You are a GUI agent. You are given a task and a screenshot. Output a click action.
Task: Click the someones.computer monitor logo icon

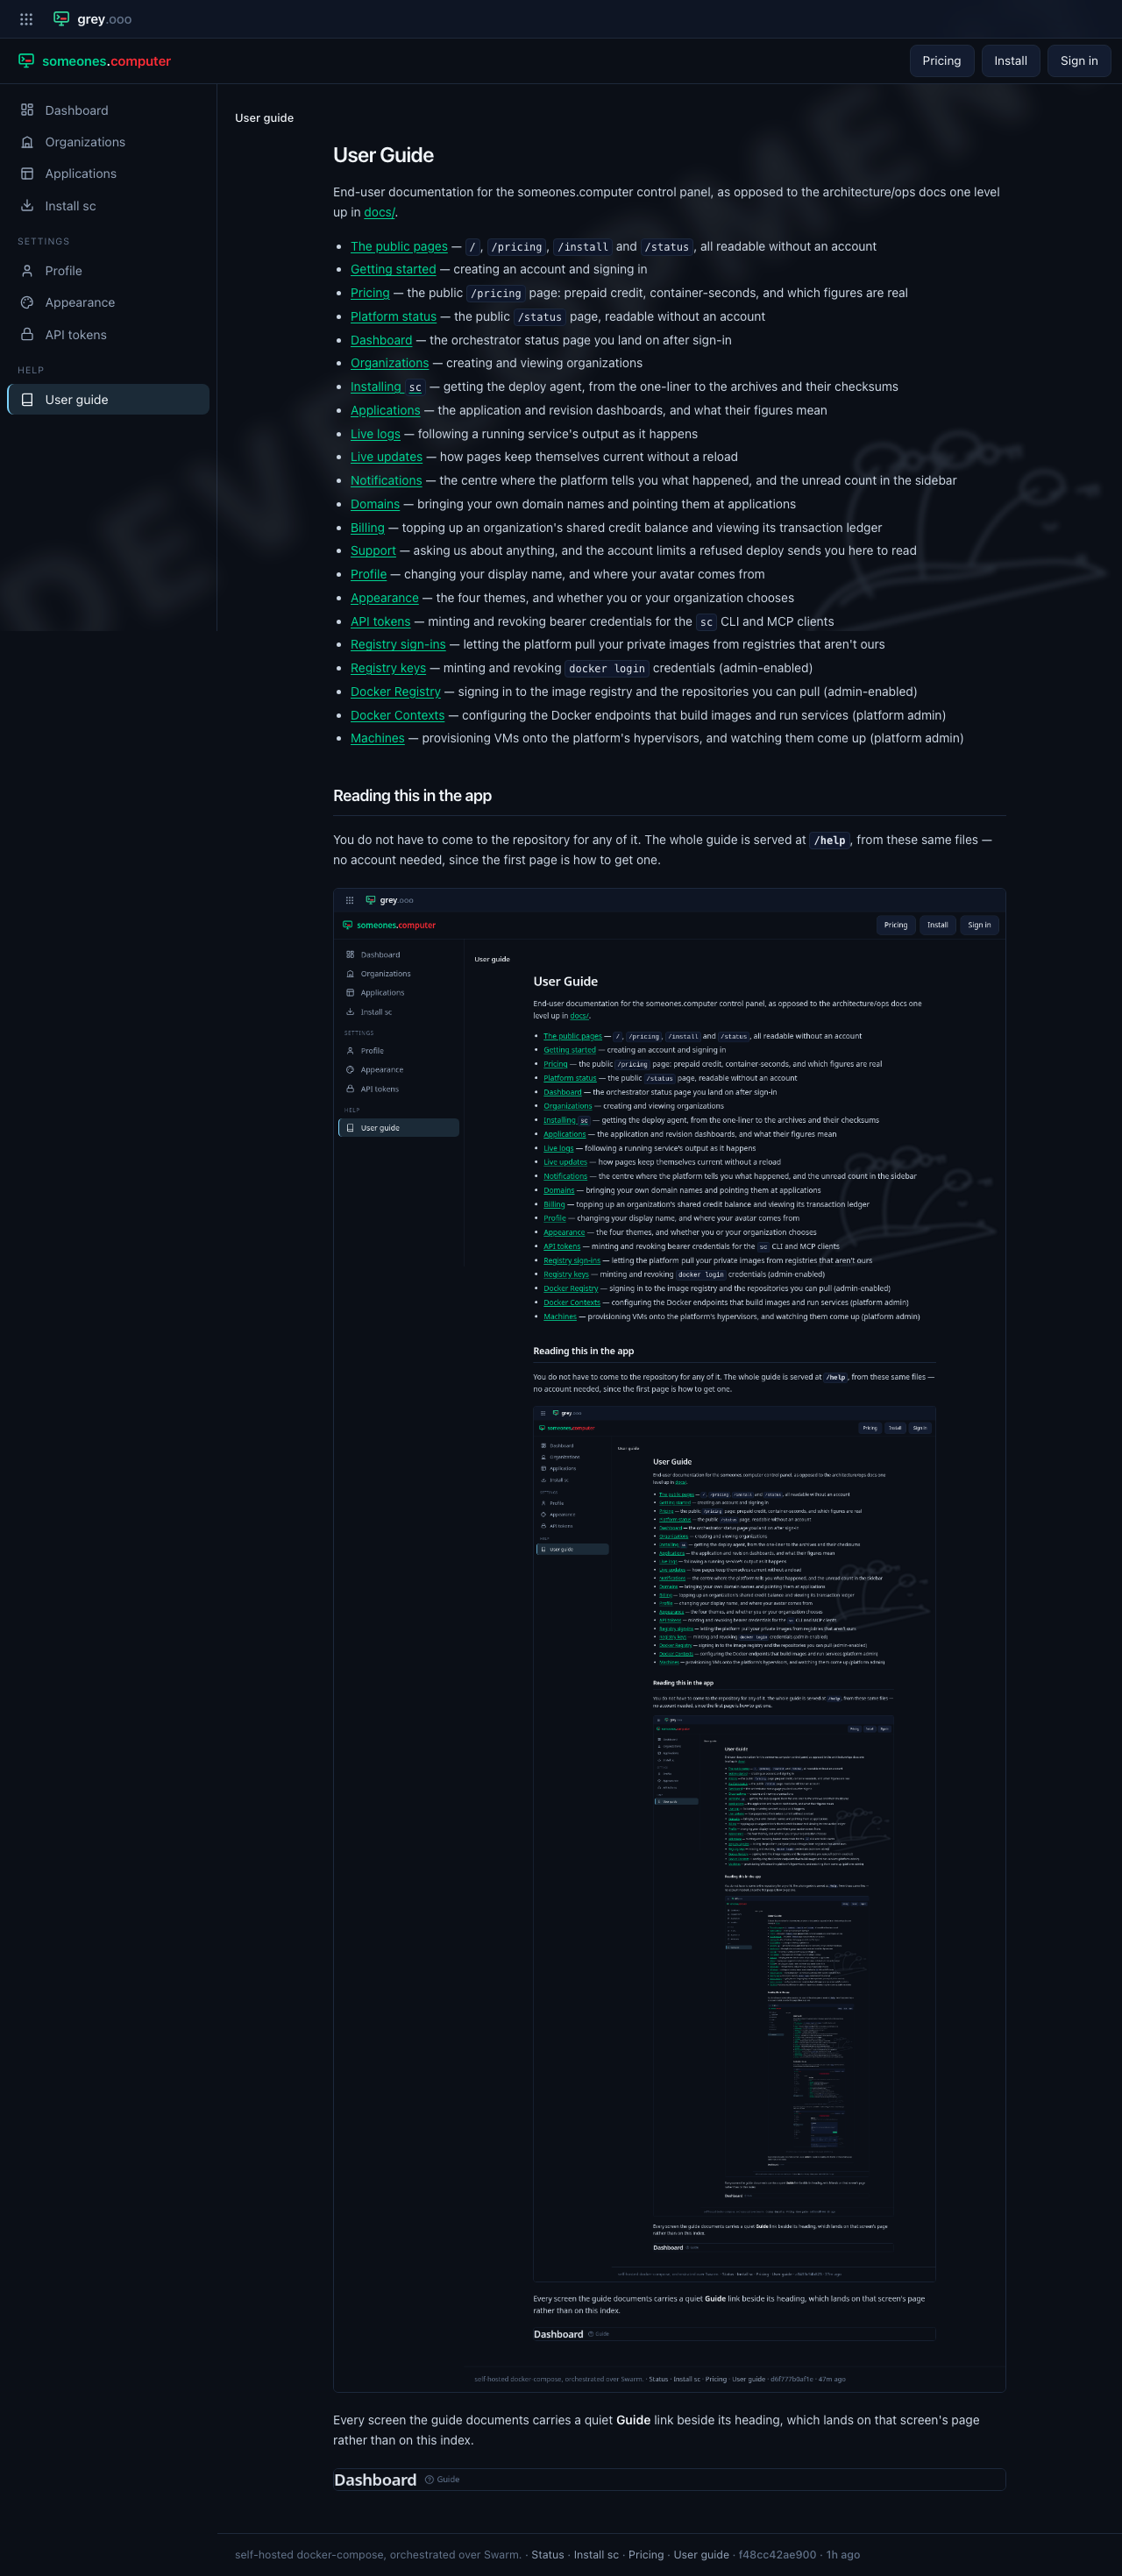26,61
